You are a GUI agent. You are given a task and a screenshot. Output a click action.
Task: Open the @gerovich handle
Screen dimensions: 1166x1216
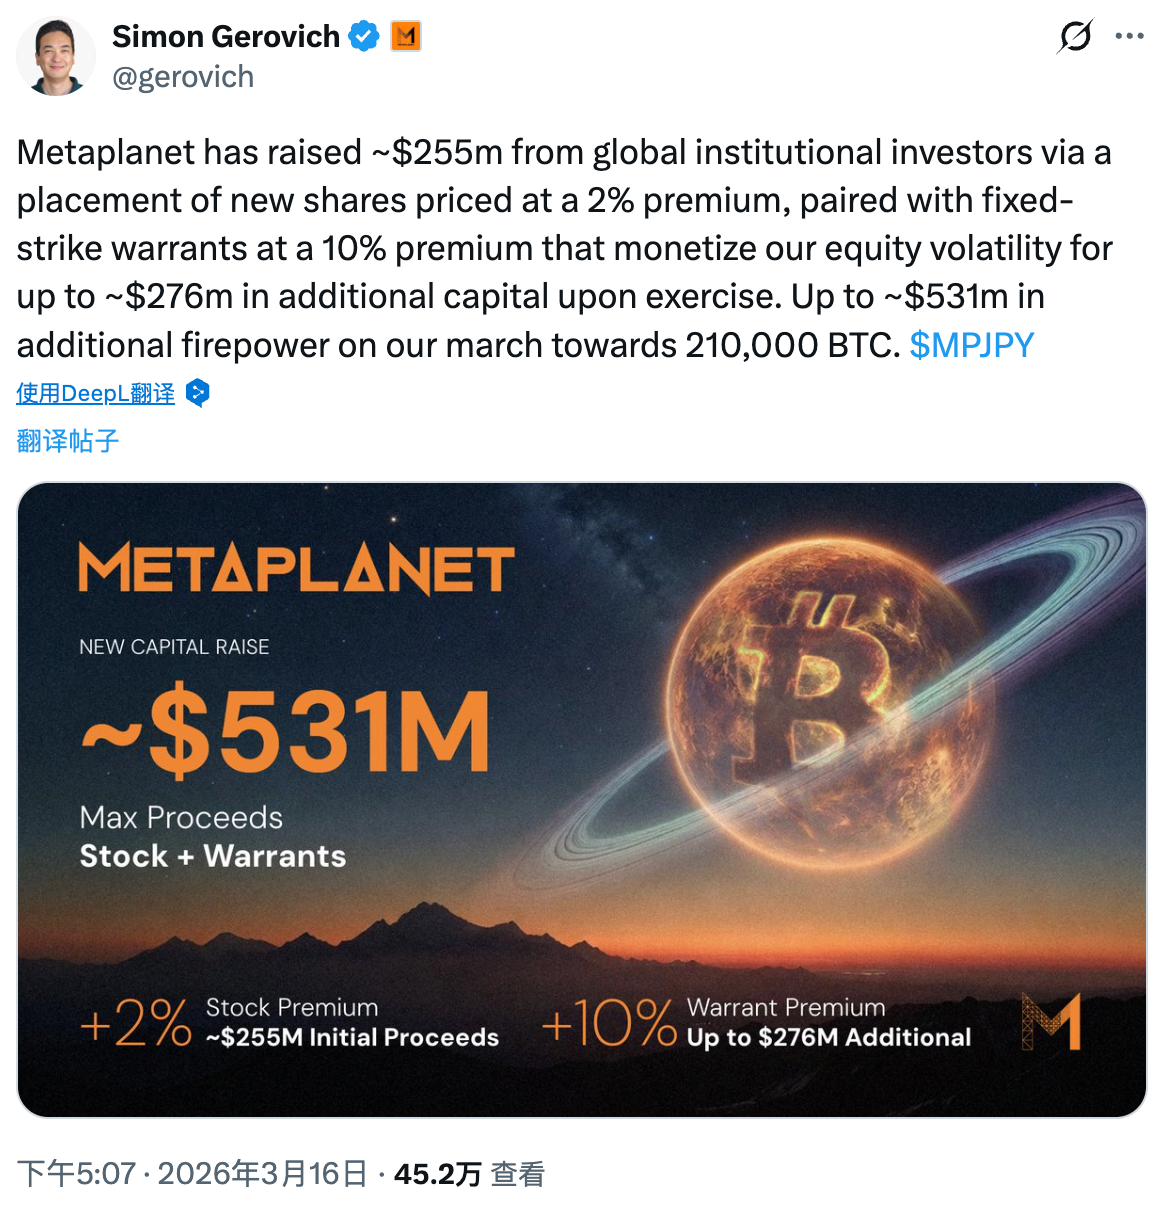click(183, 77)
